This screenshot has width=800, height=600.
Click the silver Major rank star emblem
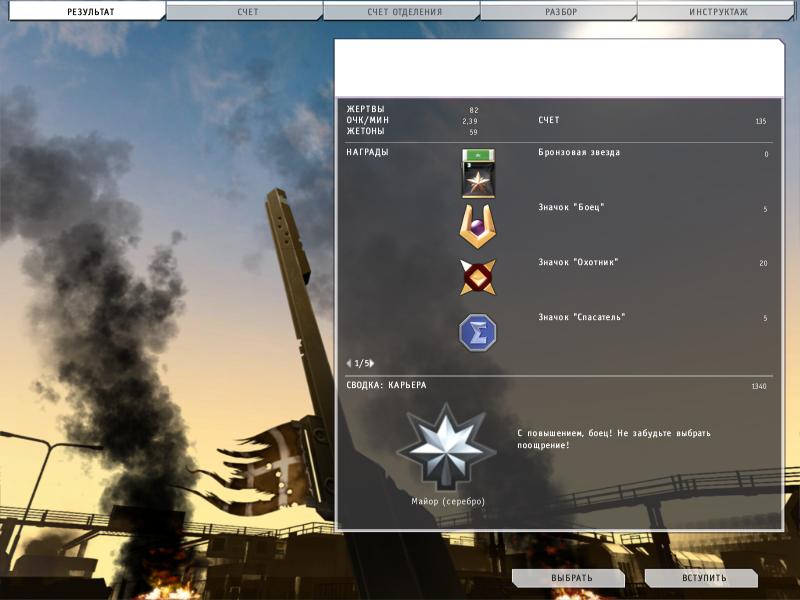tap(444, 446)
